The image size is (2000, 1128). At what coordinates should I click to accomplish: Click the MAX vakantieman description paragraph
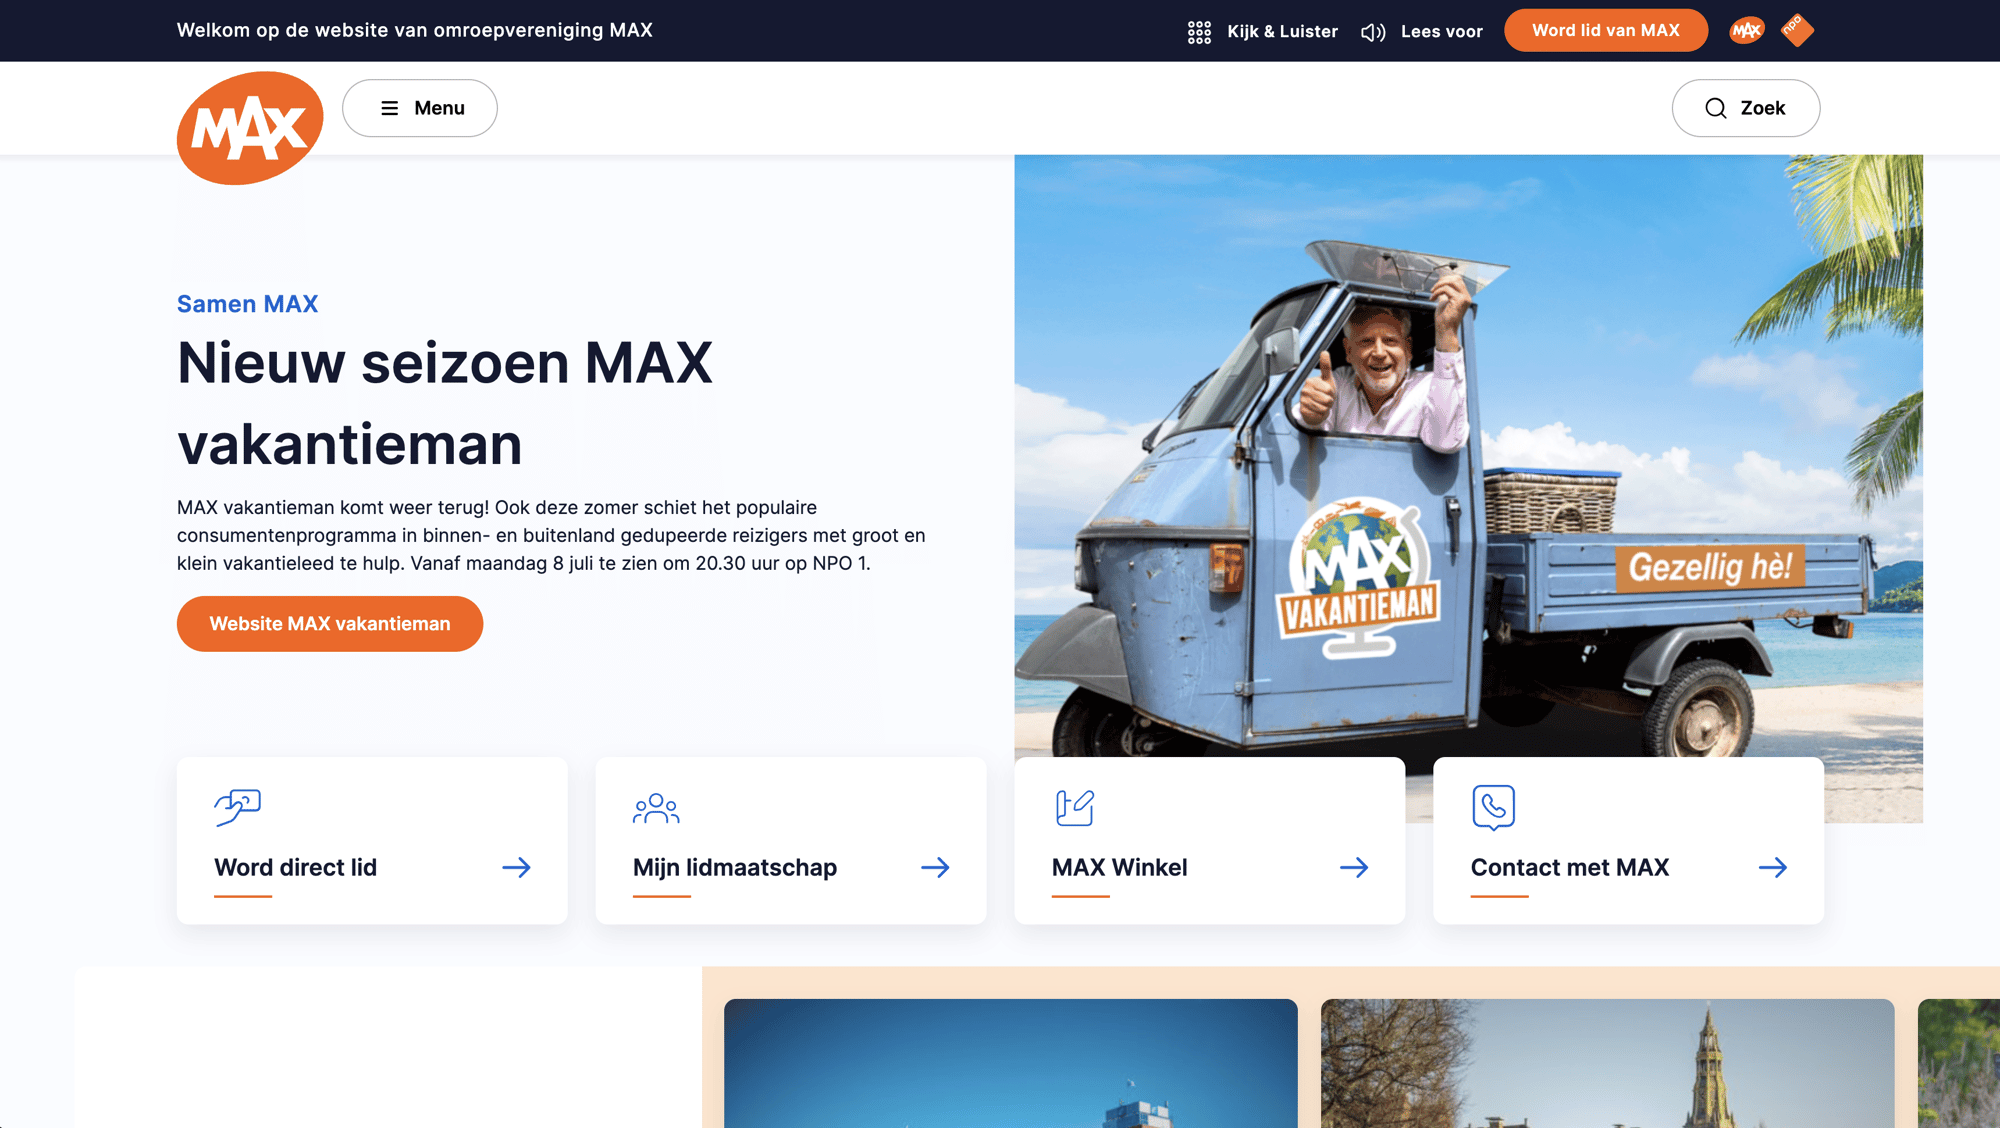(x=551, y=536)
